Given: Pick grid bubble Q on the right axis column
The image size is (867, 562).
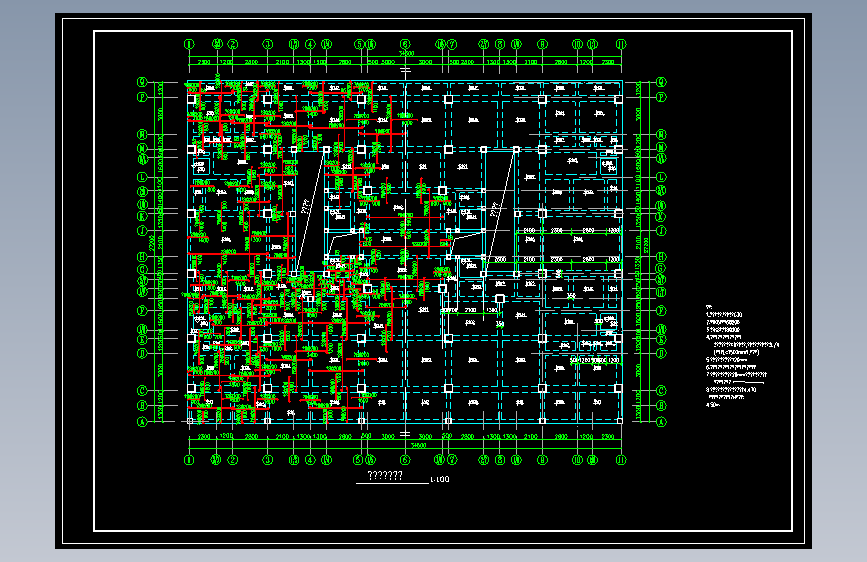Looking at the screenshot, I should (661, 82).
